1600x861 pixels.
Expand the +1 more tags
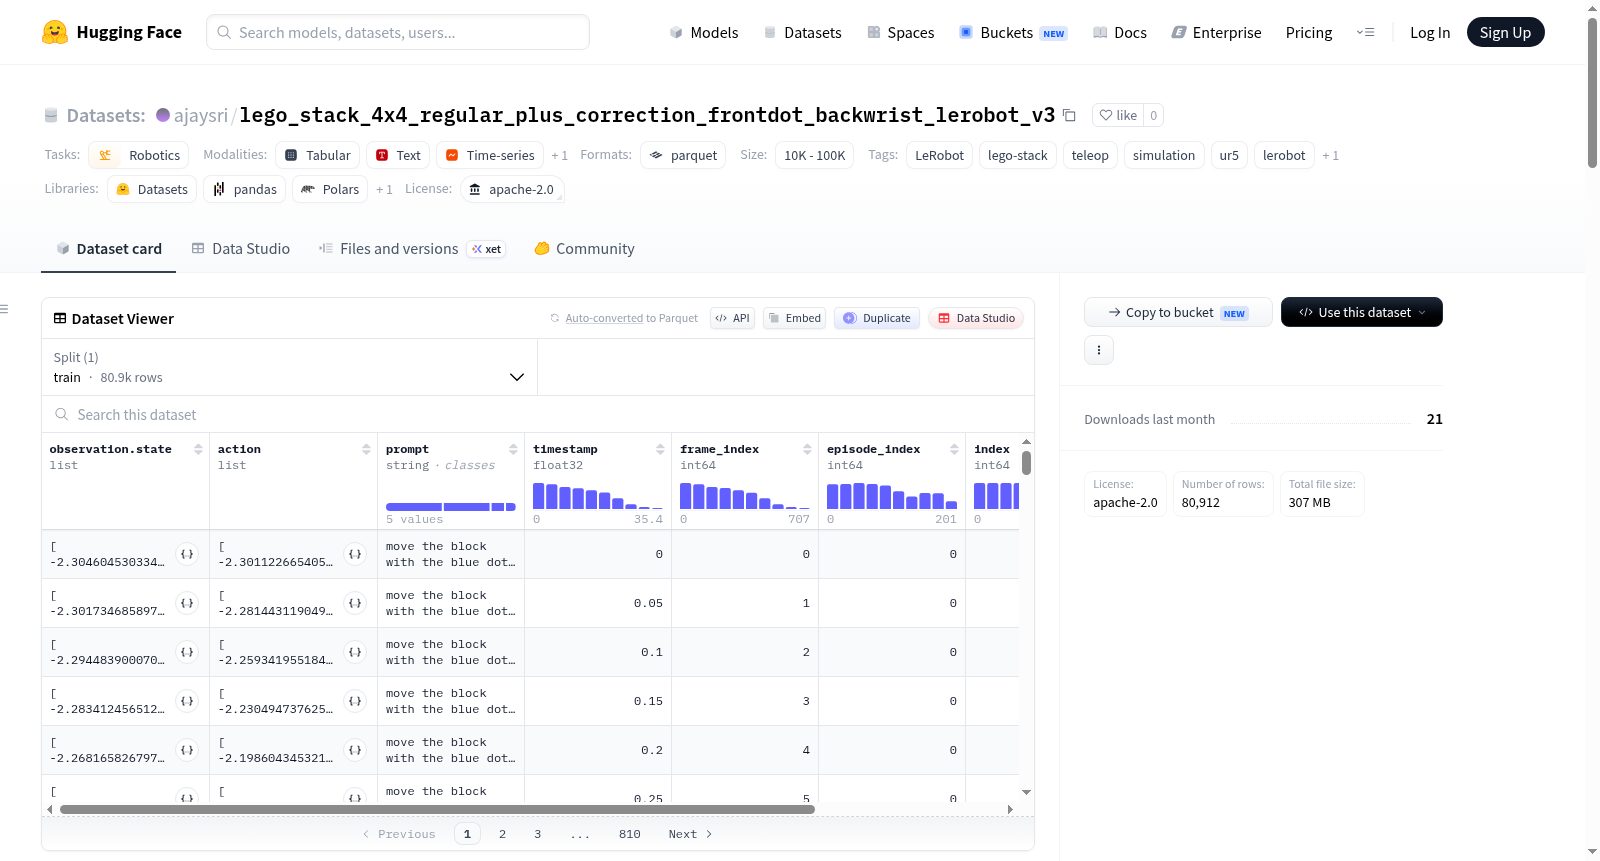(x=1331, y=156)
